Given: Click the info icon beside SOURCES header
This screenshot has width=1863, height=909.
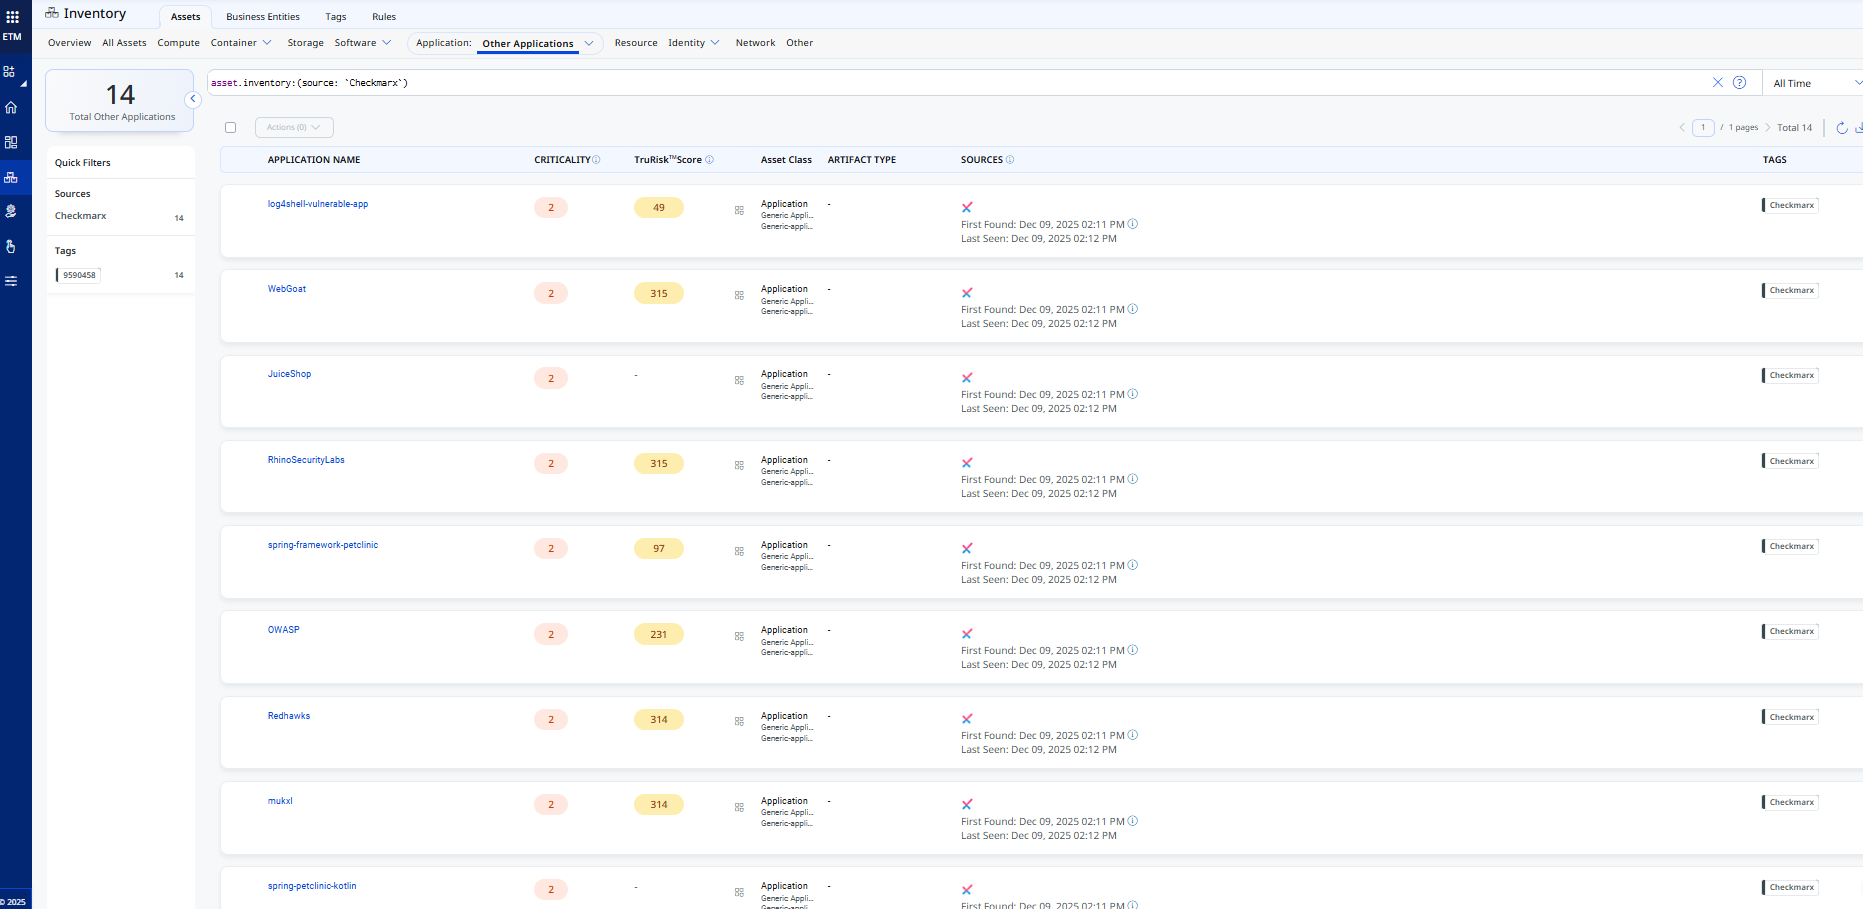Looking at the screenshot, I should [1010, 160].
